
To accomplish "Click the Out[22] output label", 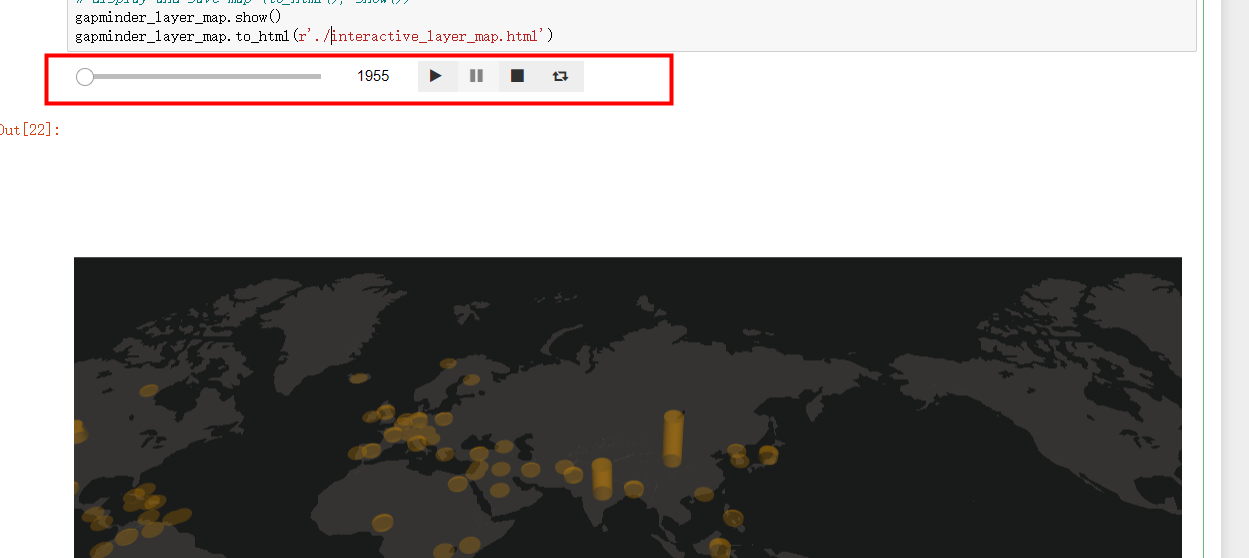I will [x=29, y=129].
